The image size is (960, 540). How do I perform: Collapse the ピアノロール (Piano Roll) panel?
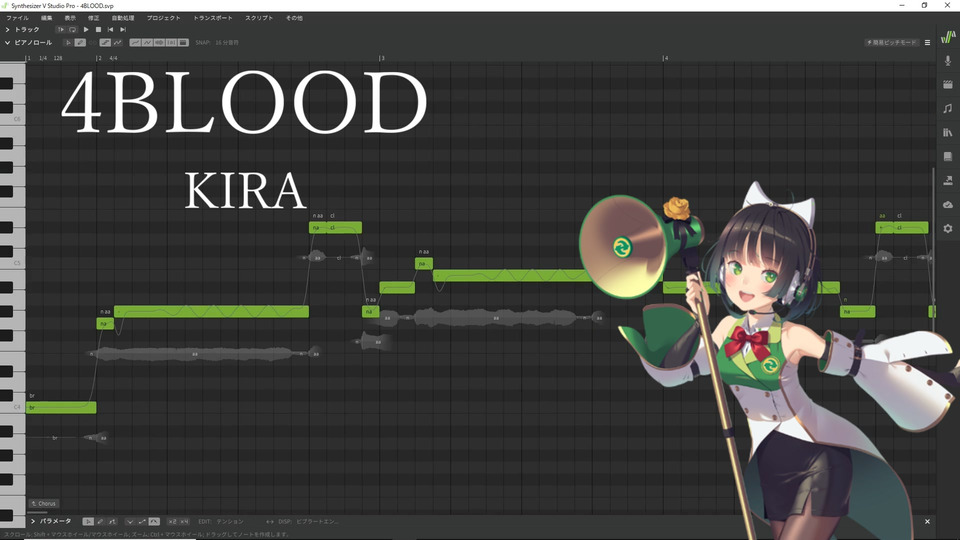(7, 43)
